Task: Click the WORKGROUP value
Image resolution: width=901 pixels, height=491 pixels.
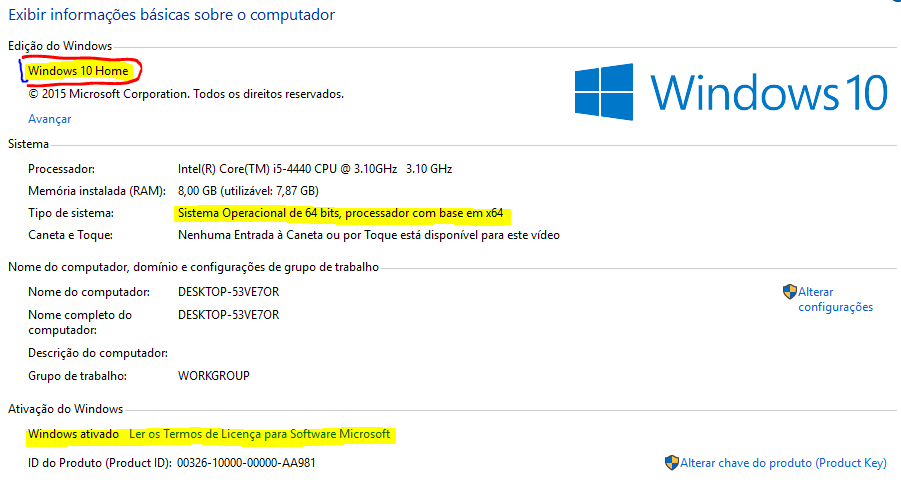Action: click(x=214, y=376)
